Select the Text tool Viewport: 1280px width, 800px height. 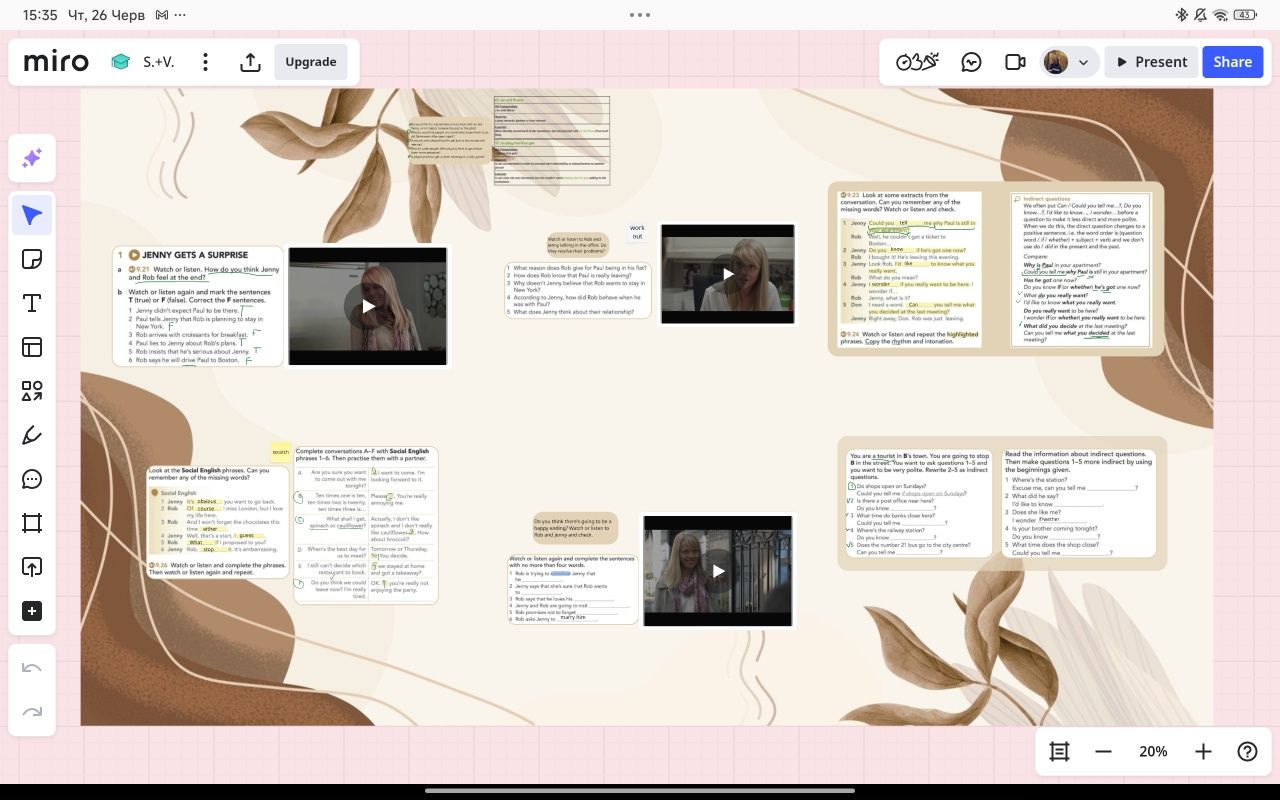pyautogui.click(x=32, y=303)
